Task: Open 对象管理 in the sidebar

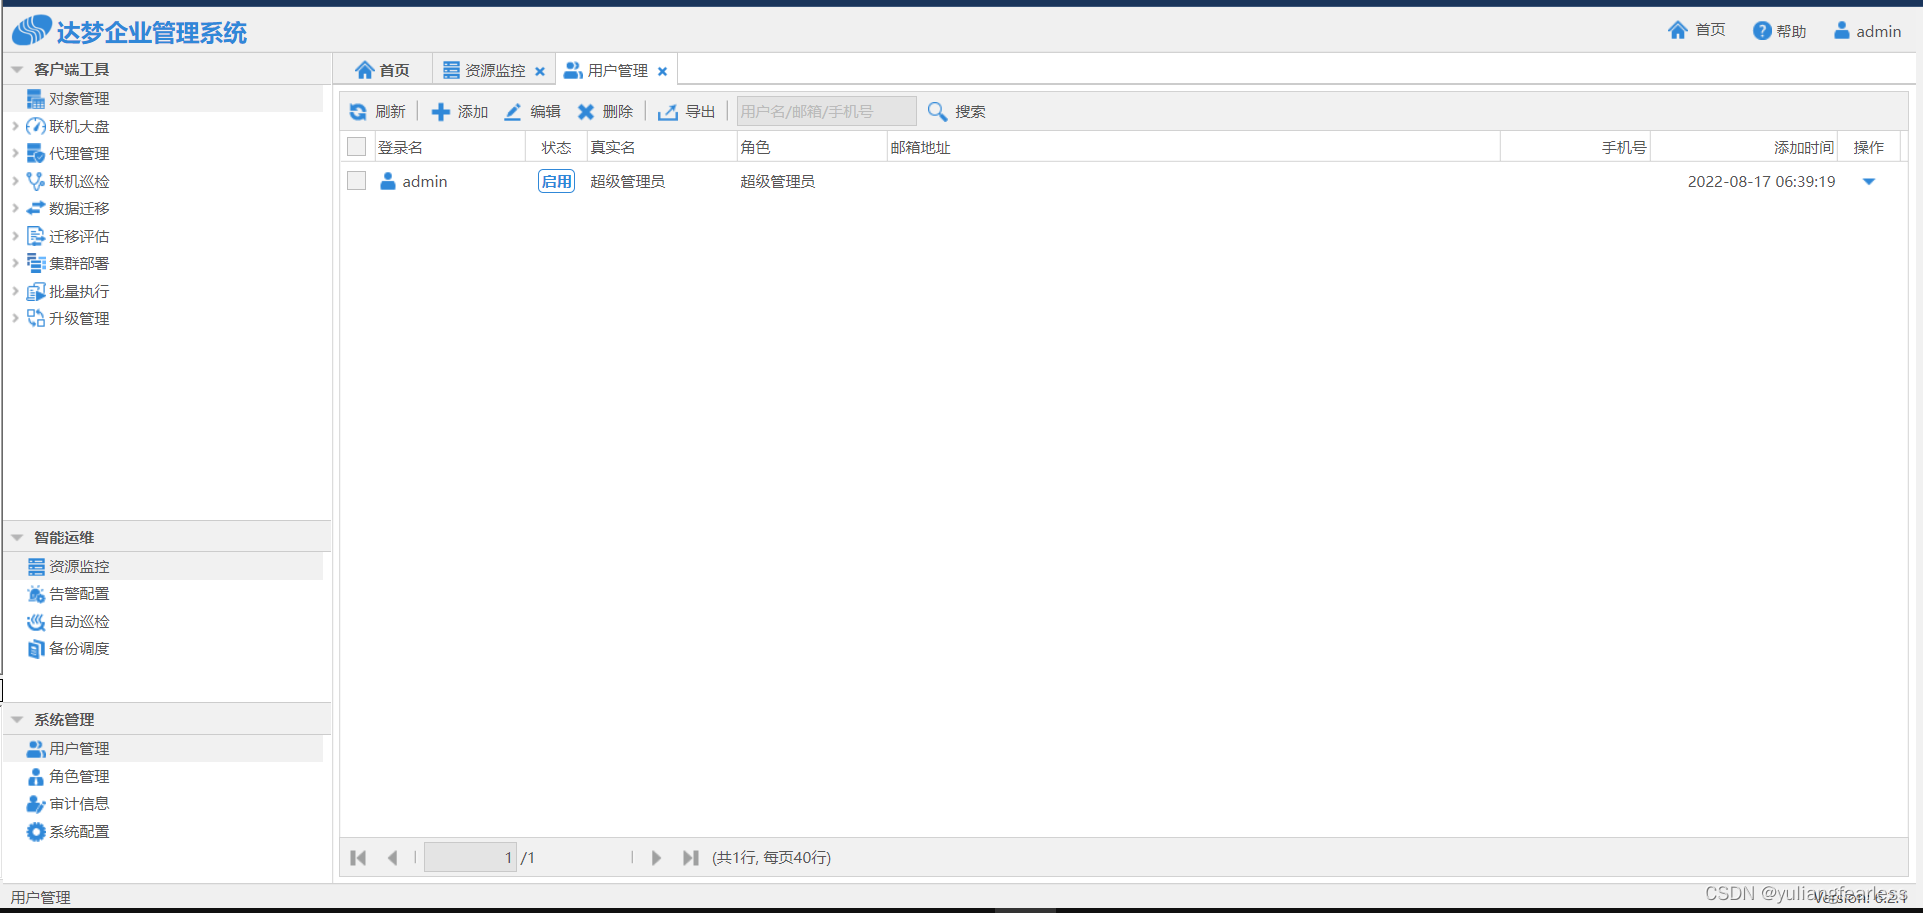Action: tap(79, 98)
